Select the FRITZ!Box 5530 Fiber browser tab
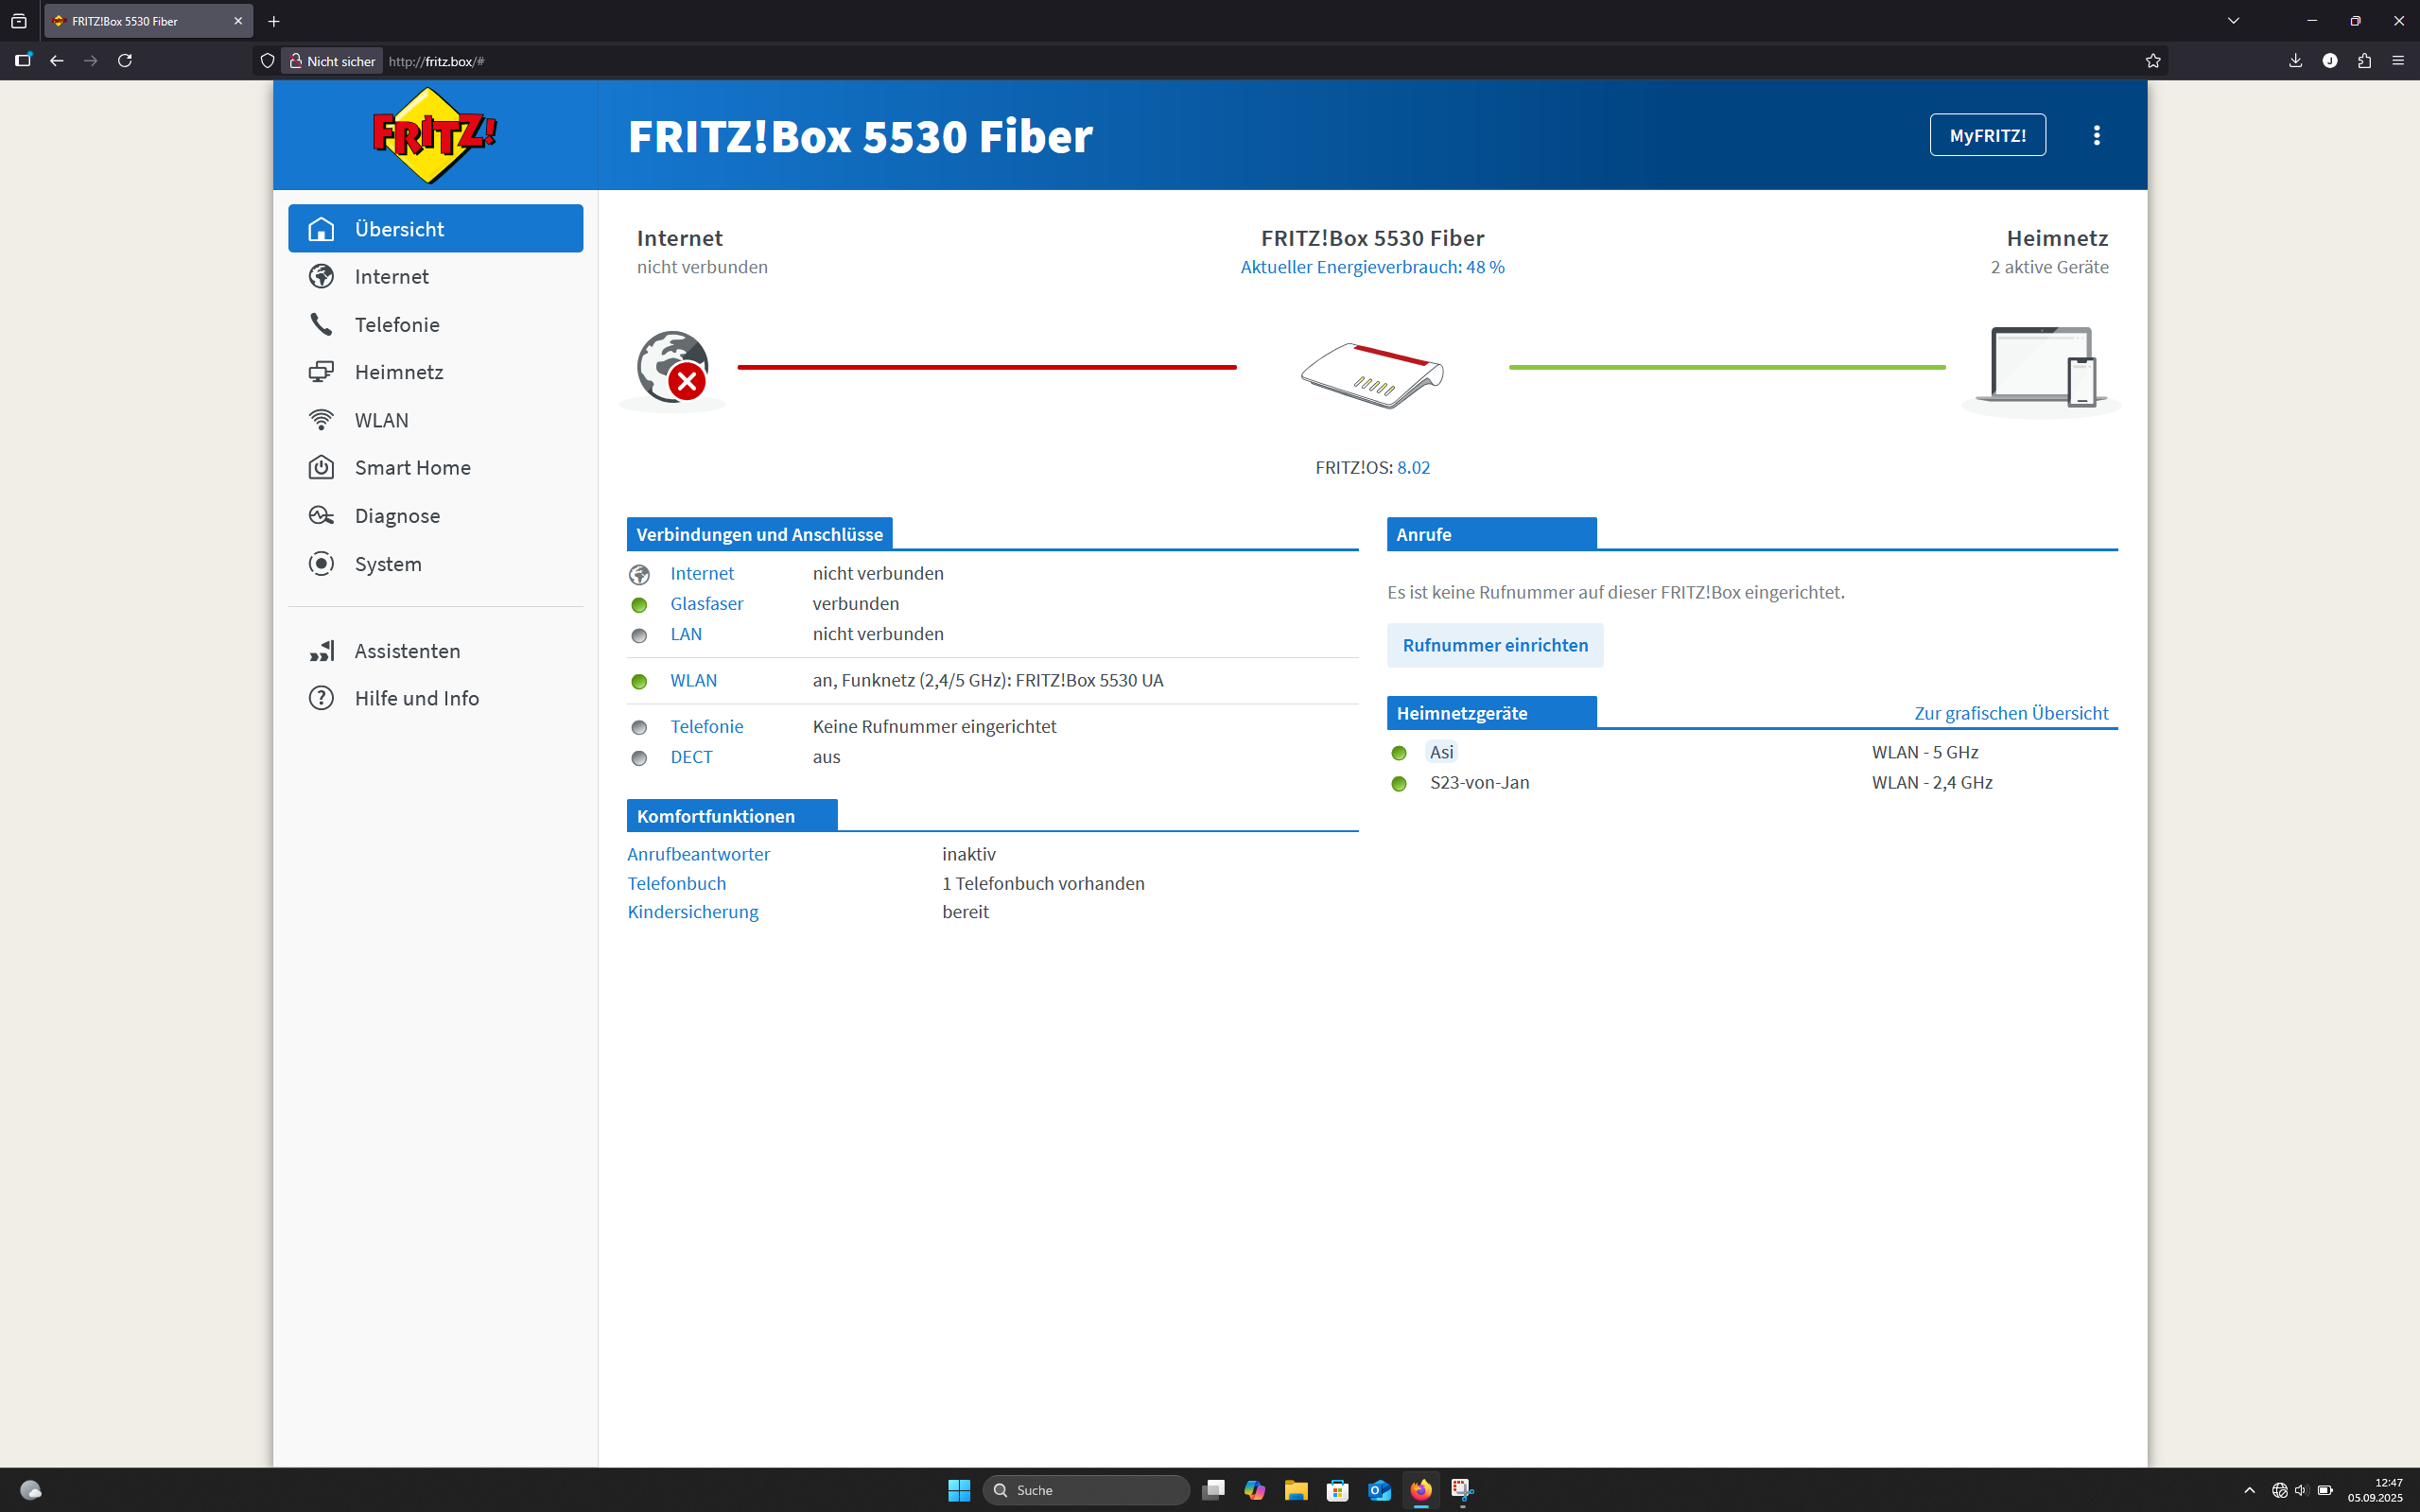This screenshot has width=2420, height=1512. tap(148, 21)
